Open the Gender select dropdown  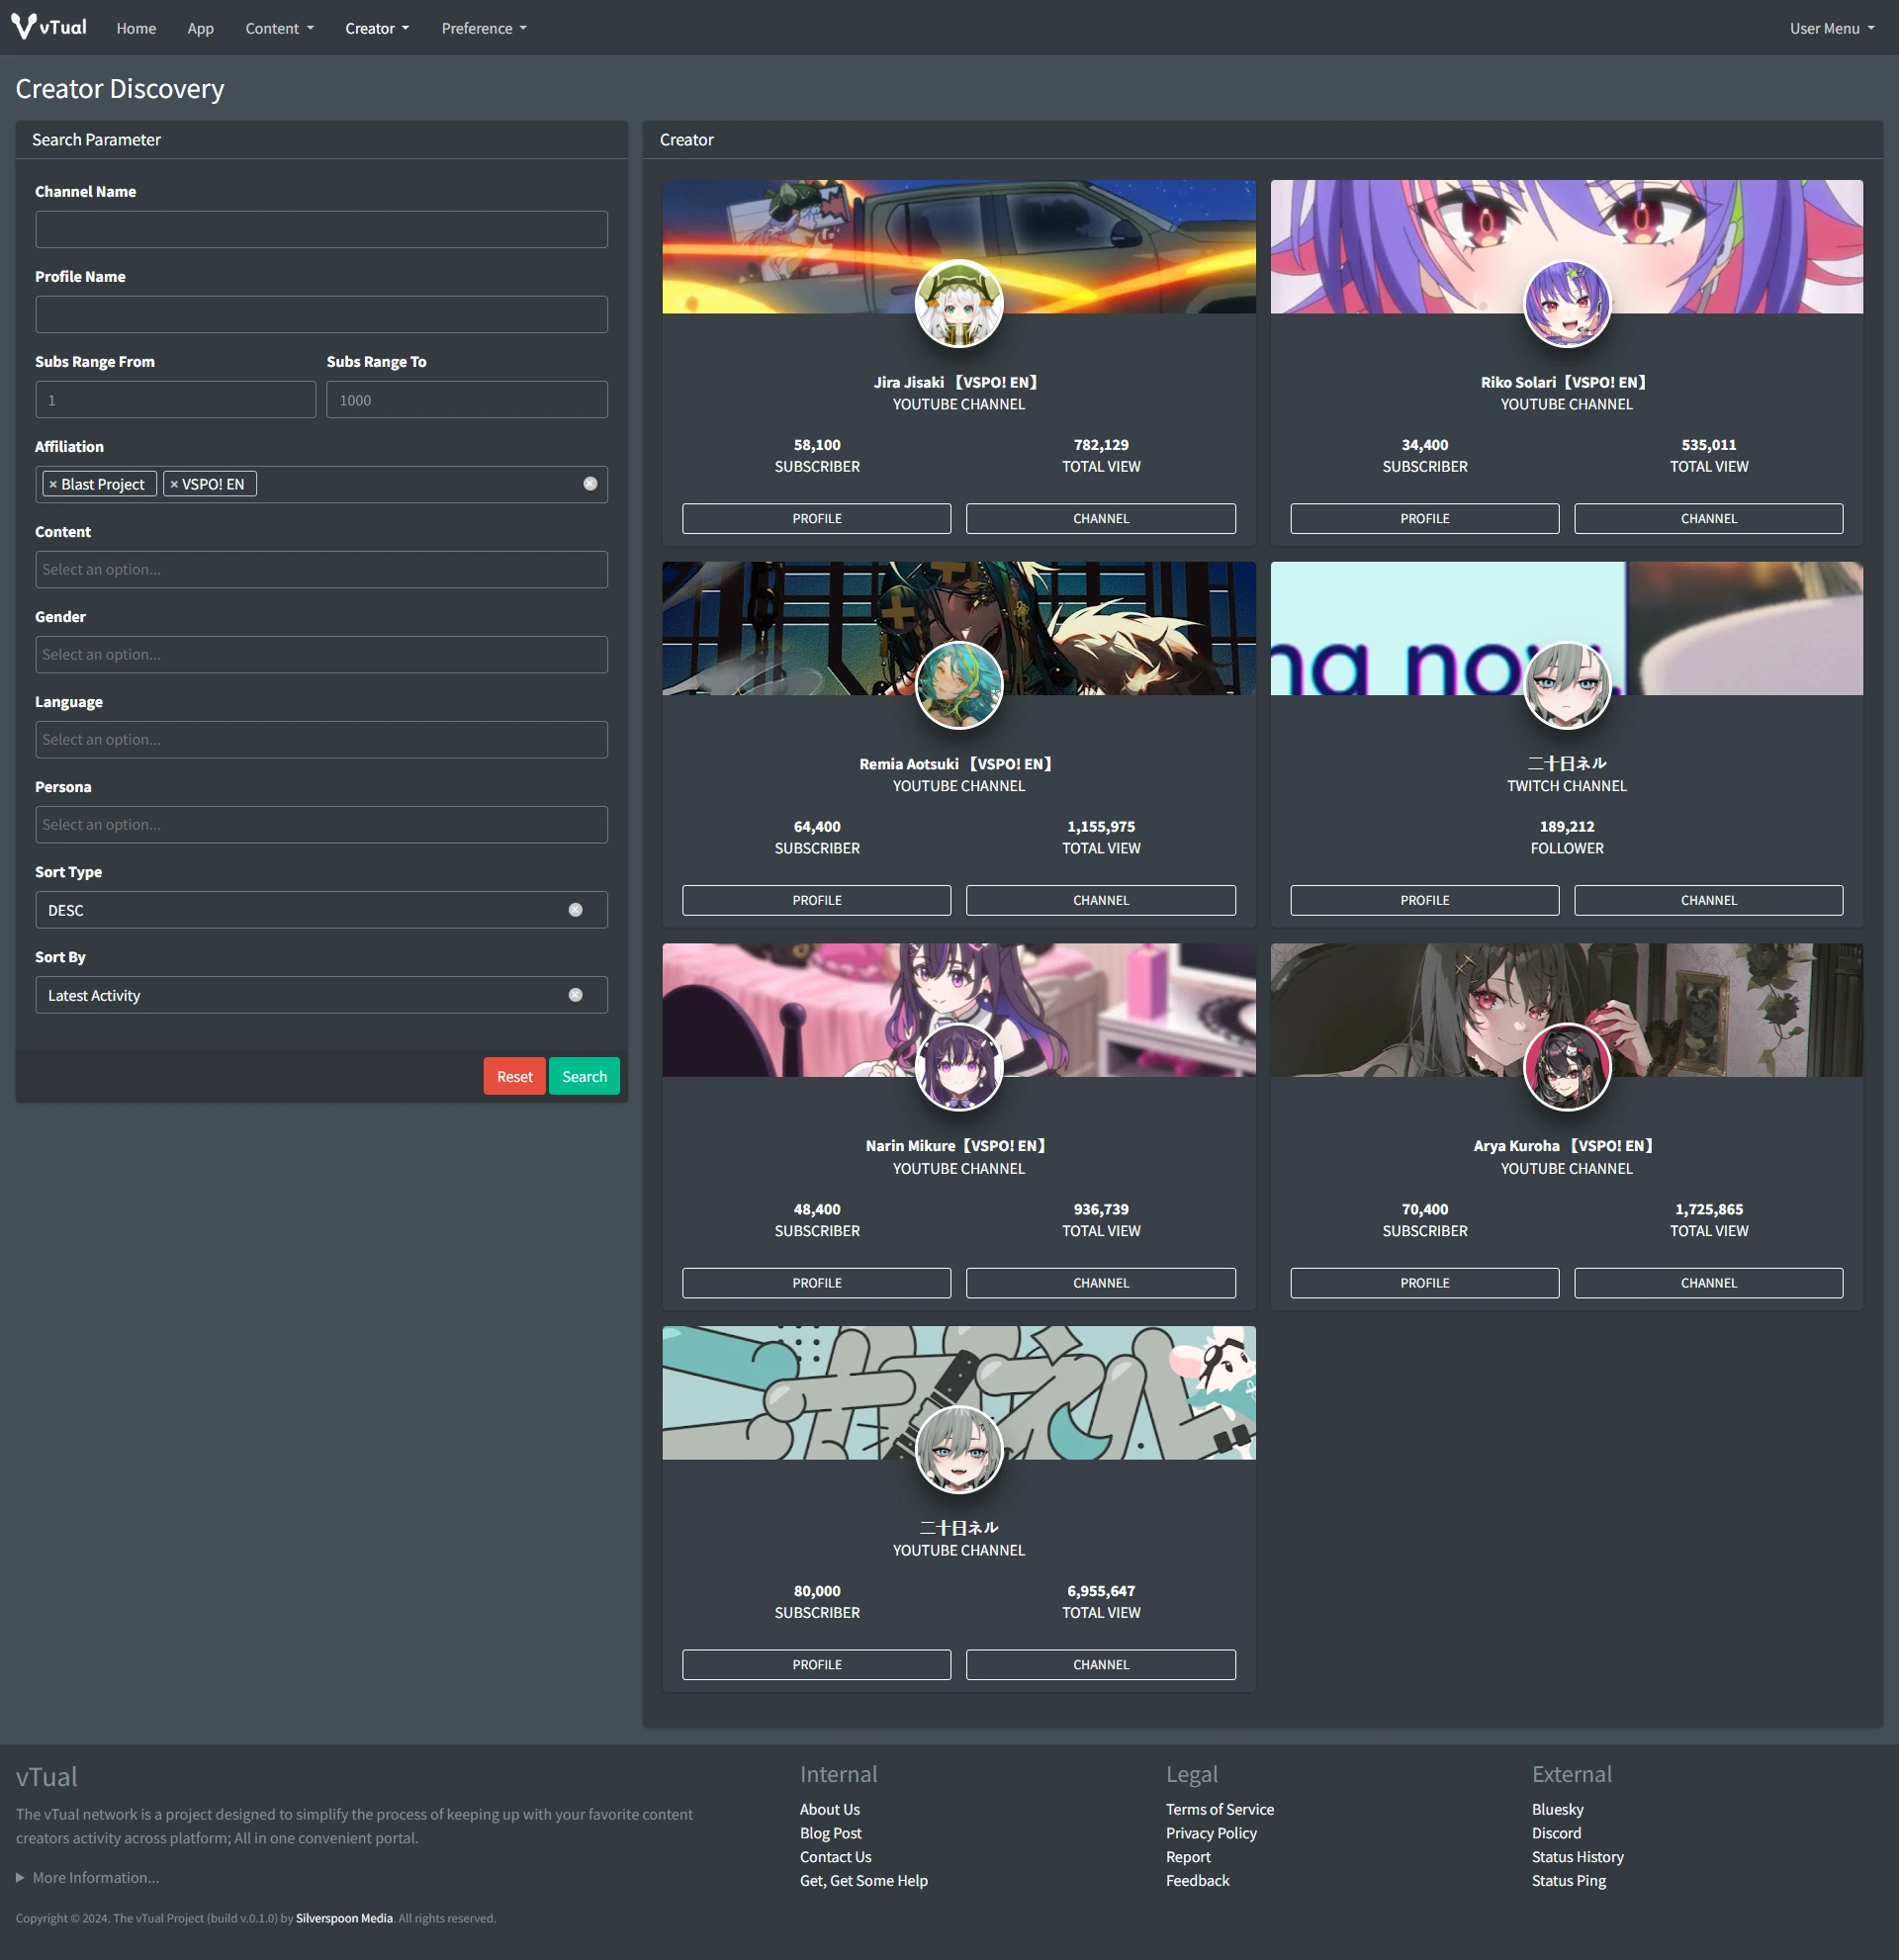coord(321,655)
